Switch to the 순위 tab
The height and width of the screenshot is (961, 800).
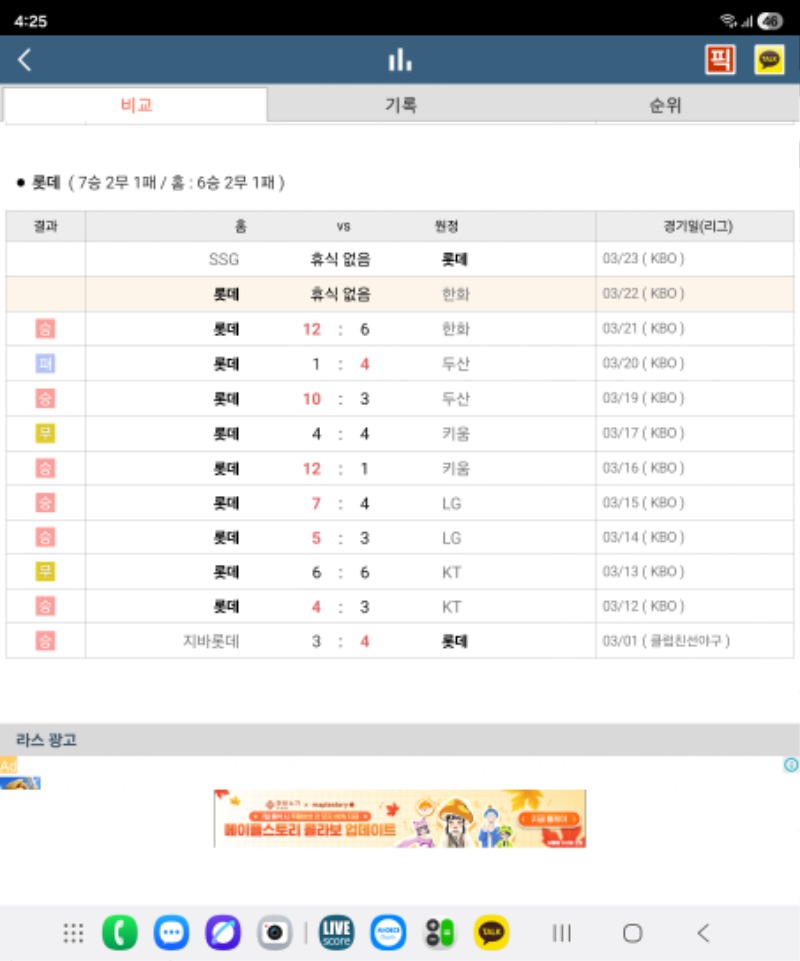665,105
